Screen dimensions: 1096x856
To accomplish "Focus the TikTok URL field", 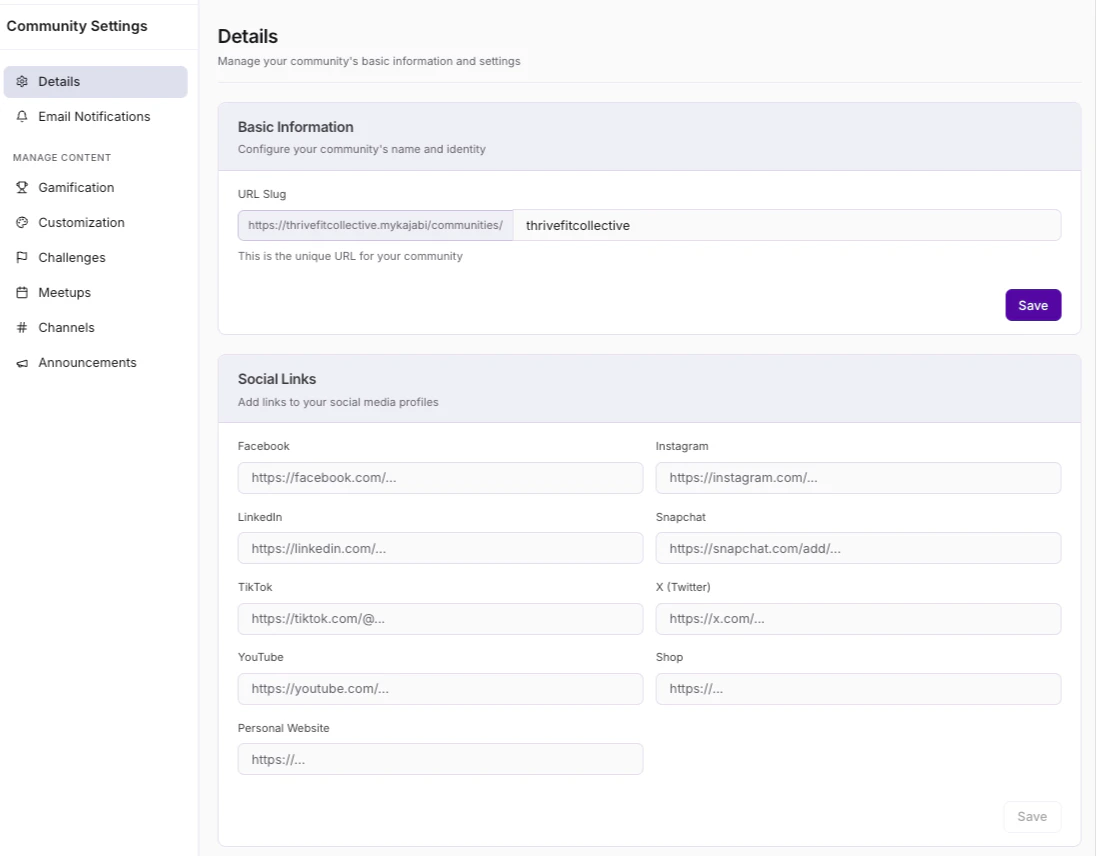I will [x=440, y=619].
